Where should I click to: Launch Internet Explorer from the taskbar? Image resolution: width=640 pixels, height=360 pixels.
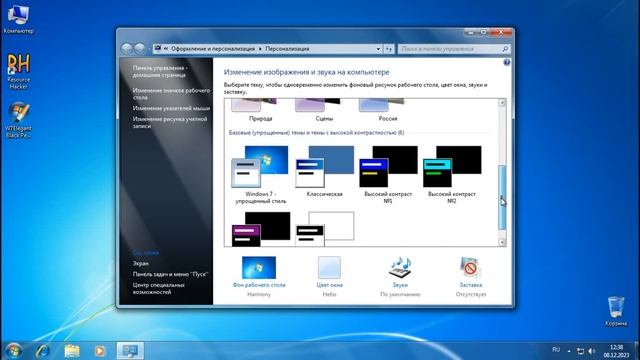coord(43,351)
